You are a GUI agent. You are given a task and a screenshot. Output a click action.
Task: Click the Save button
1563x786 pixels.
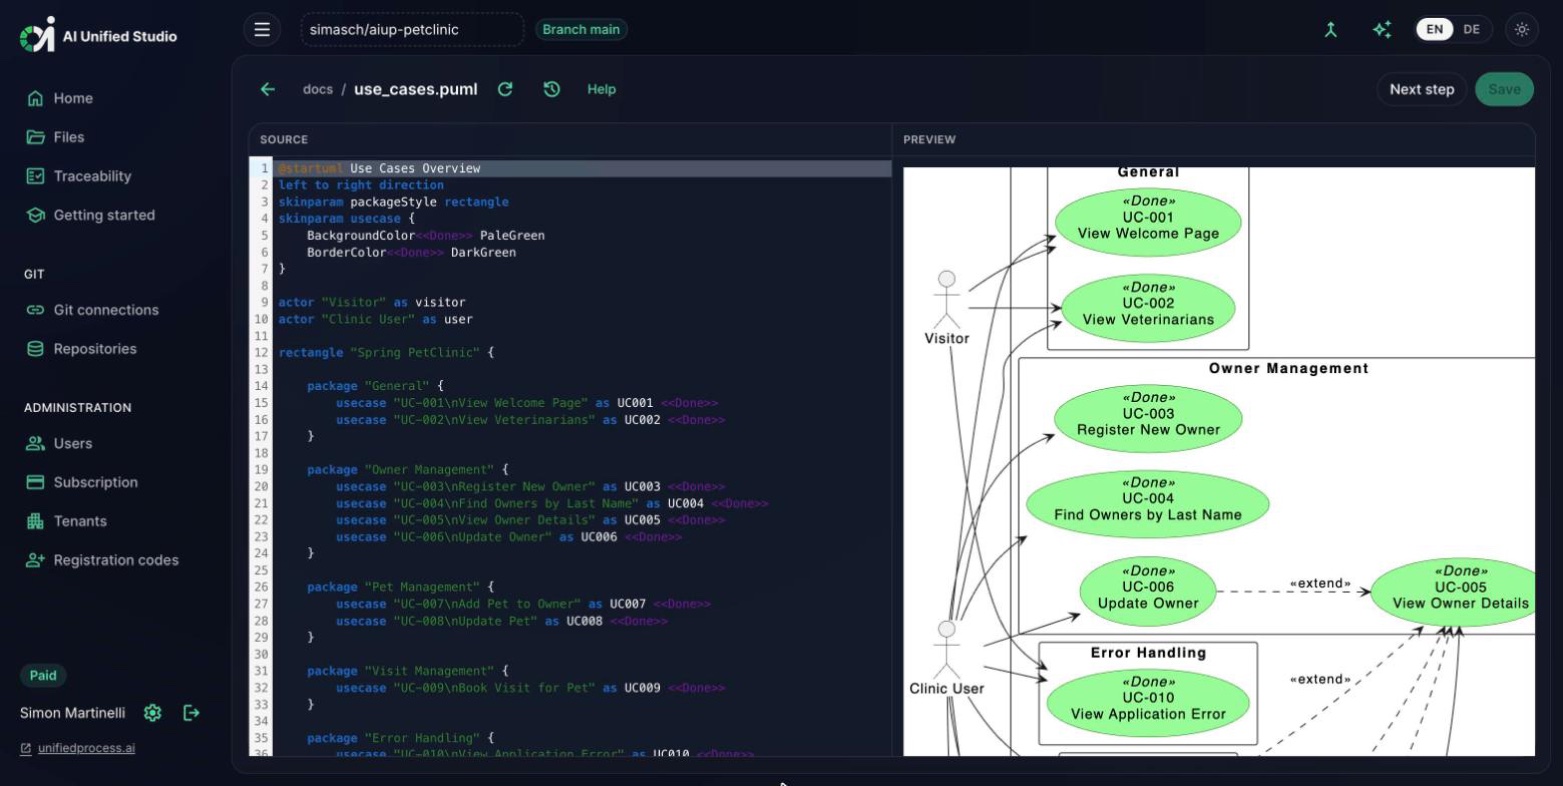coord(1504,89)
